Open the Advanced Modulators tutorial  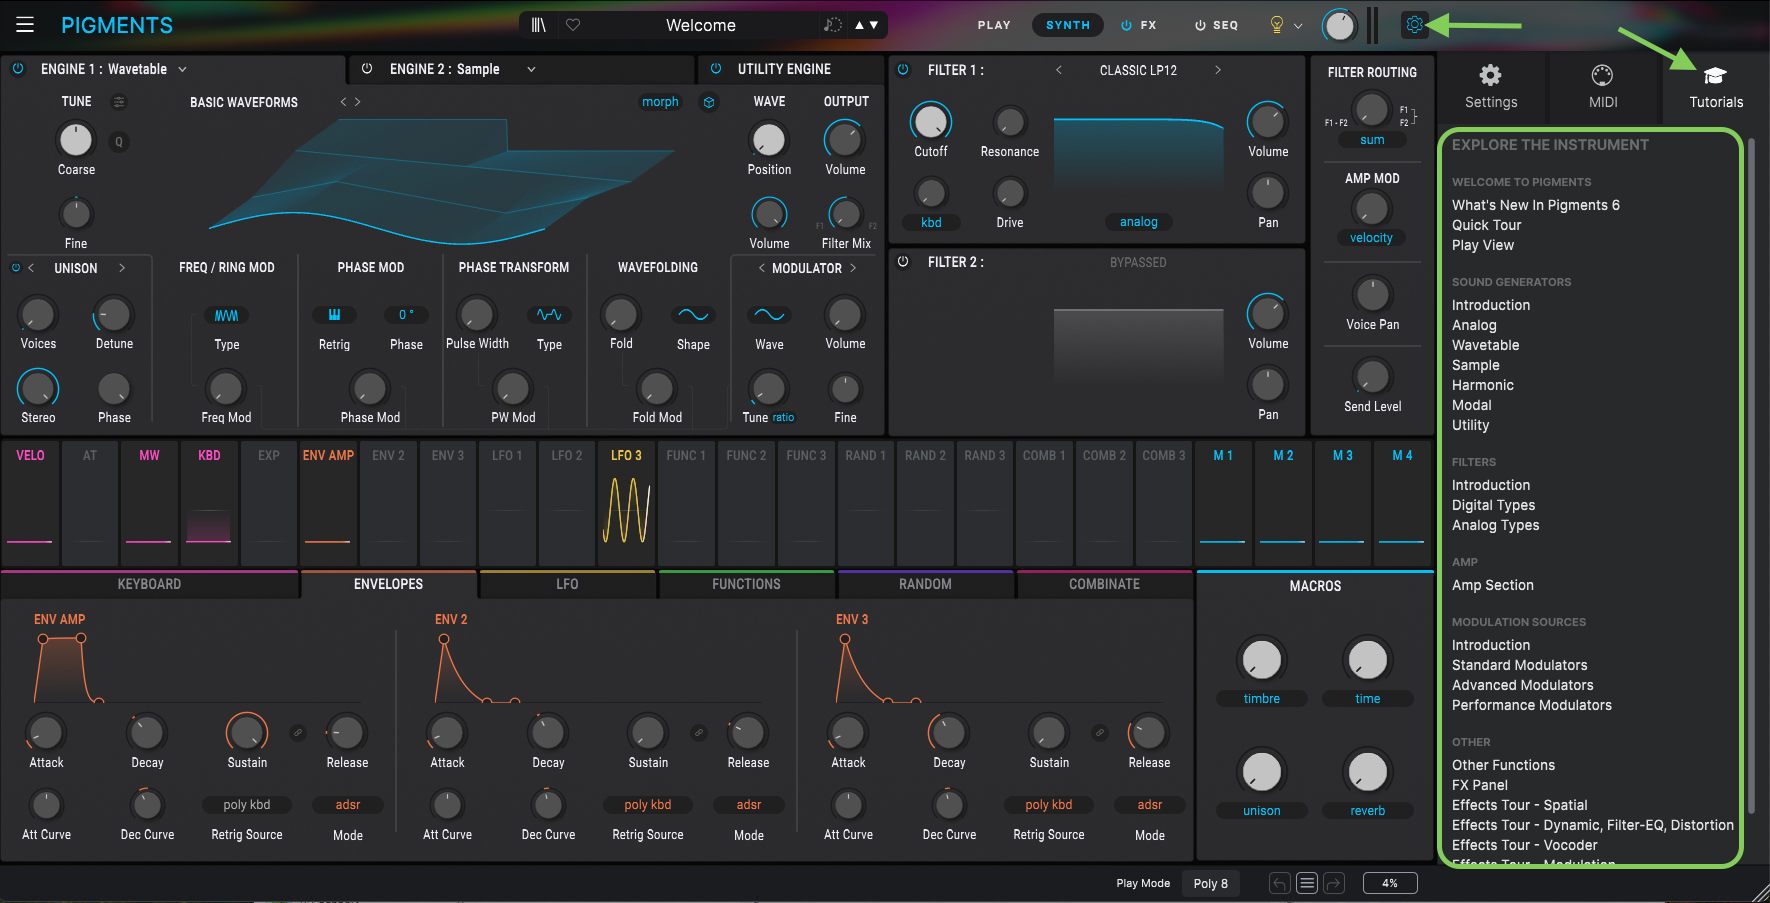click(x=1522, y=685)
